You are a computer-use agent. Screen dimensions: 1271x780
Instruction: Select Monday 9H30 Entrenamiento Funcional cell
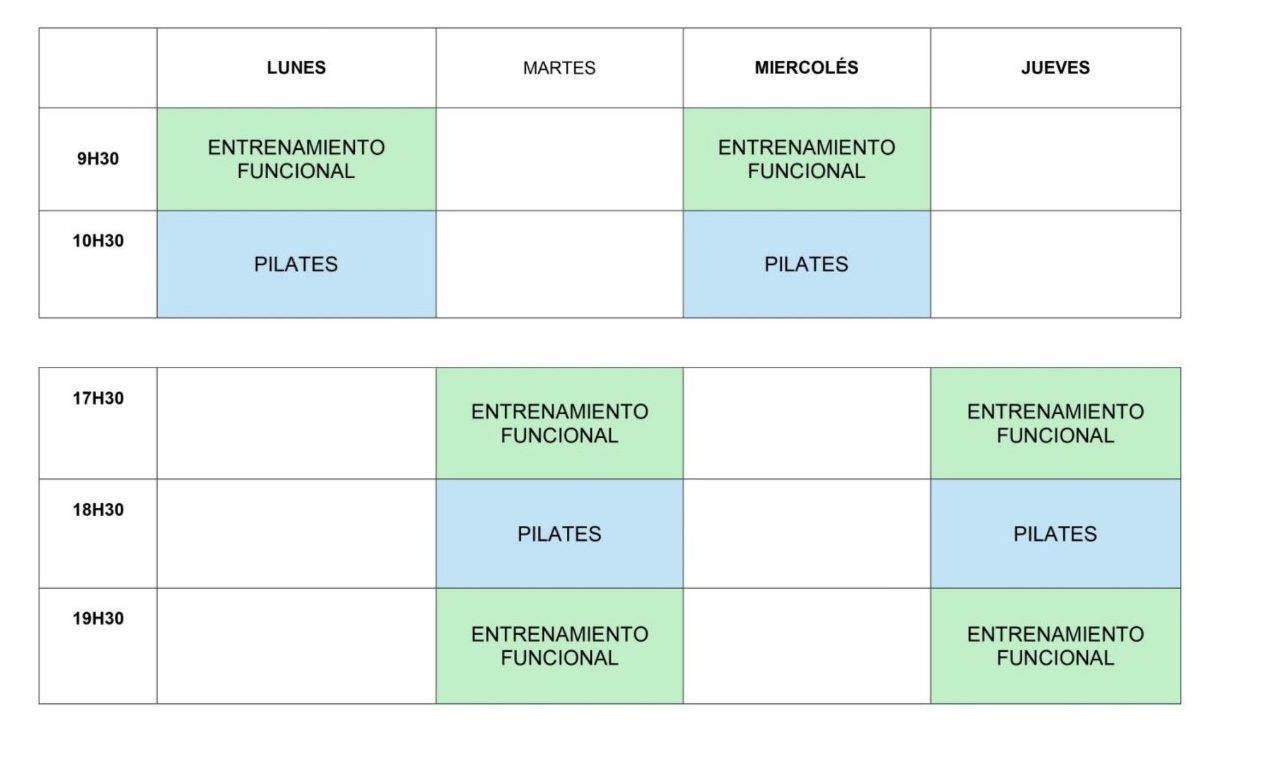coord(296,159)
